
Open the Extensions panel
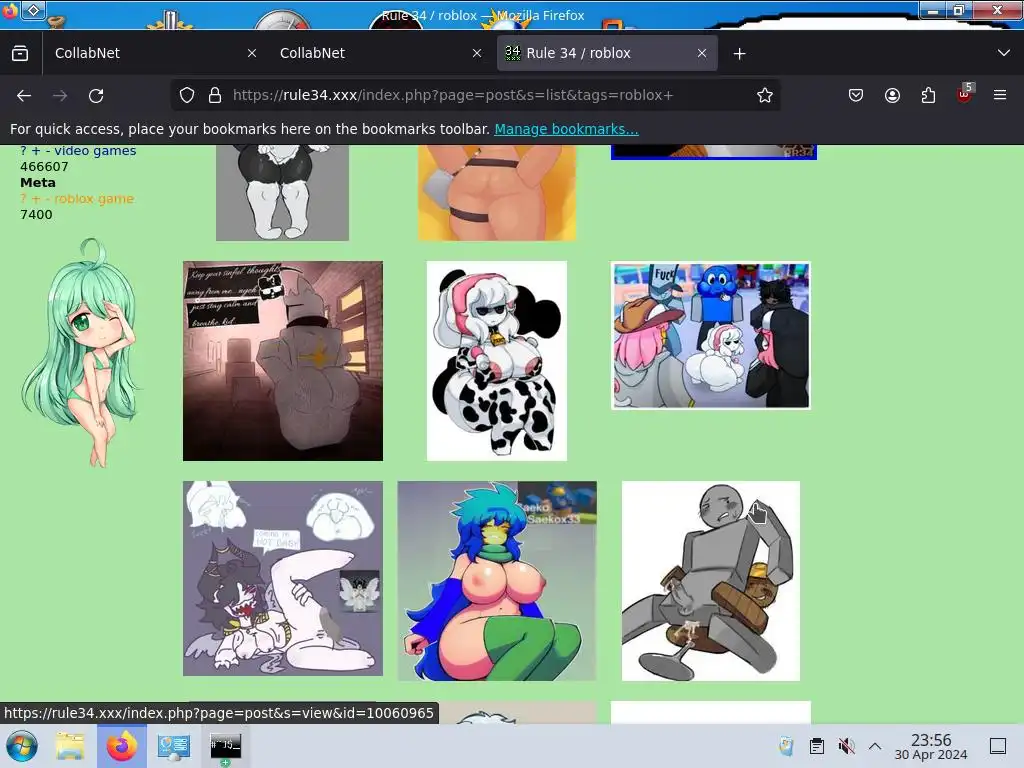pyautogui.click(x=928, y=95)
